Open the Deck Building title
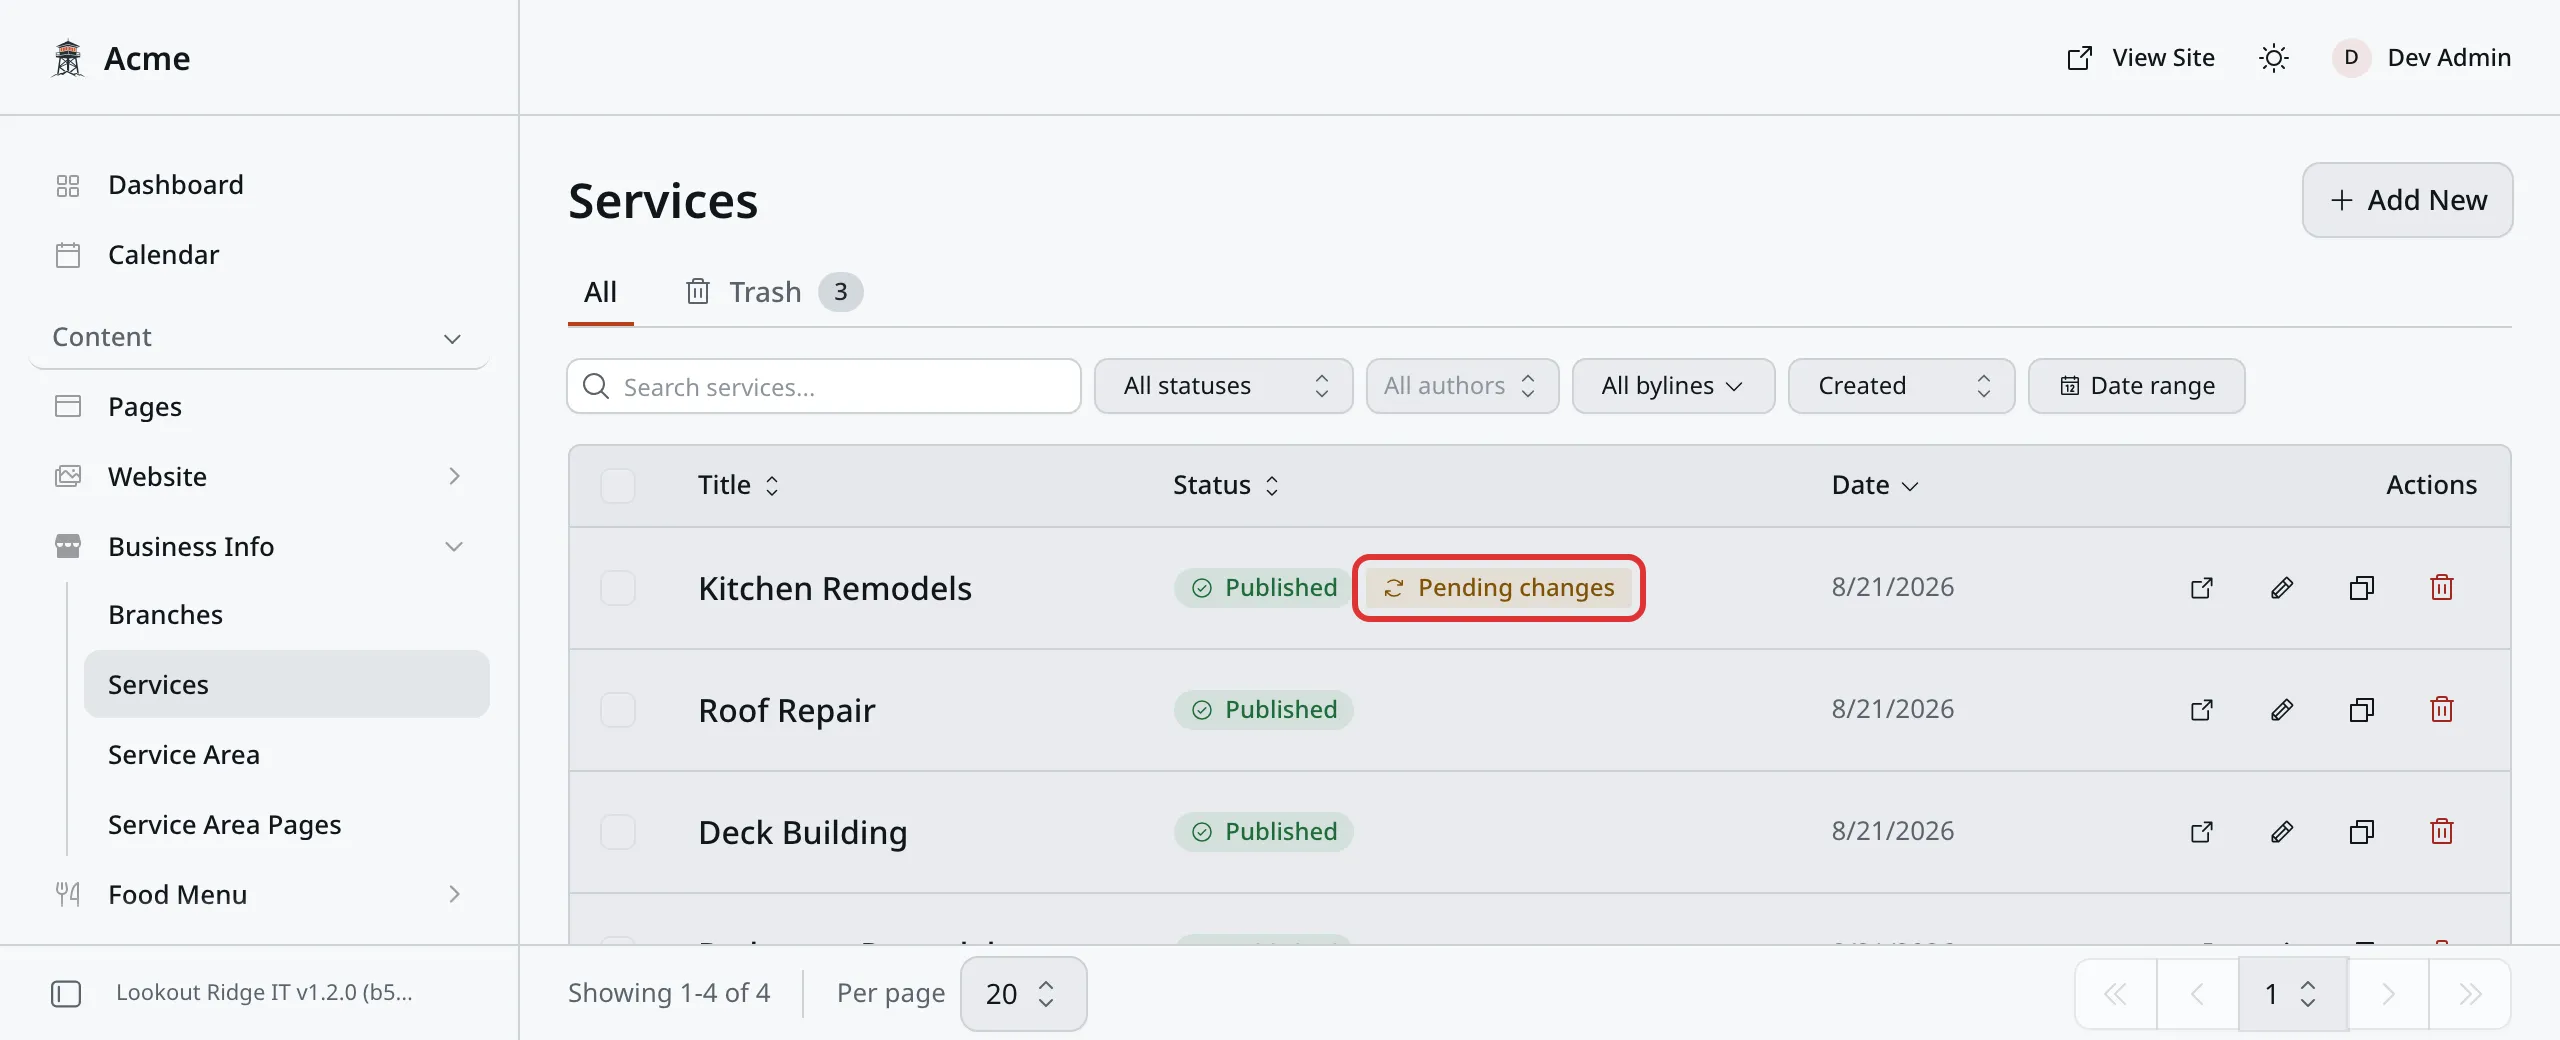Viewport: 2560px width, 1040px height. pos(803,833)
